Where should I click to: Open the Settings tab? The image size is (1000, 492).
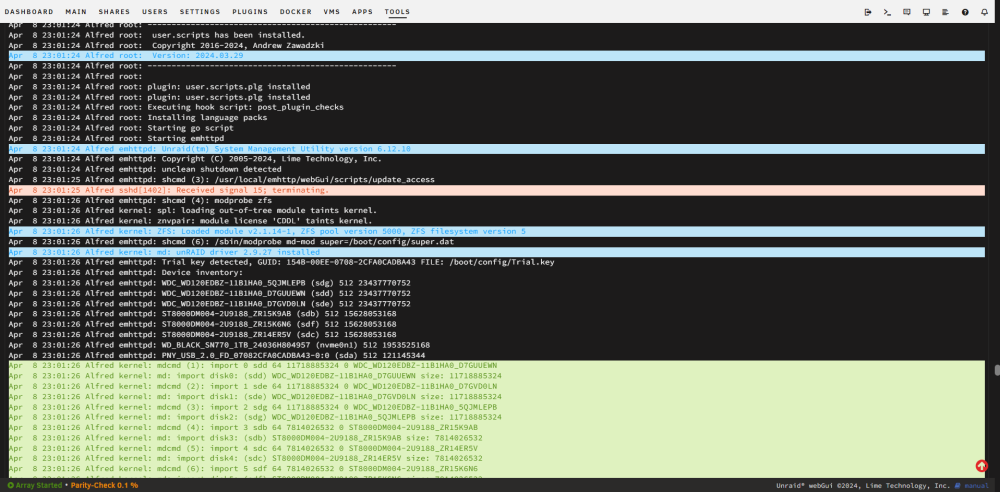[x=200, y=11]
